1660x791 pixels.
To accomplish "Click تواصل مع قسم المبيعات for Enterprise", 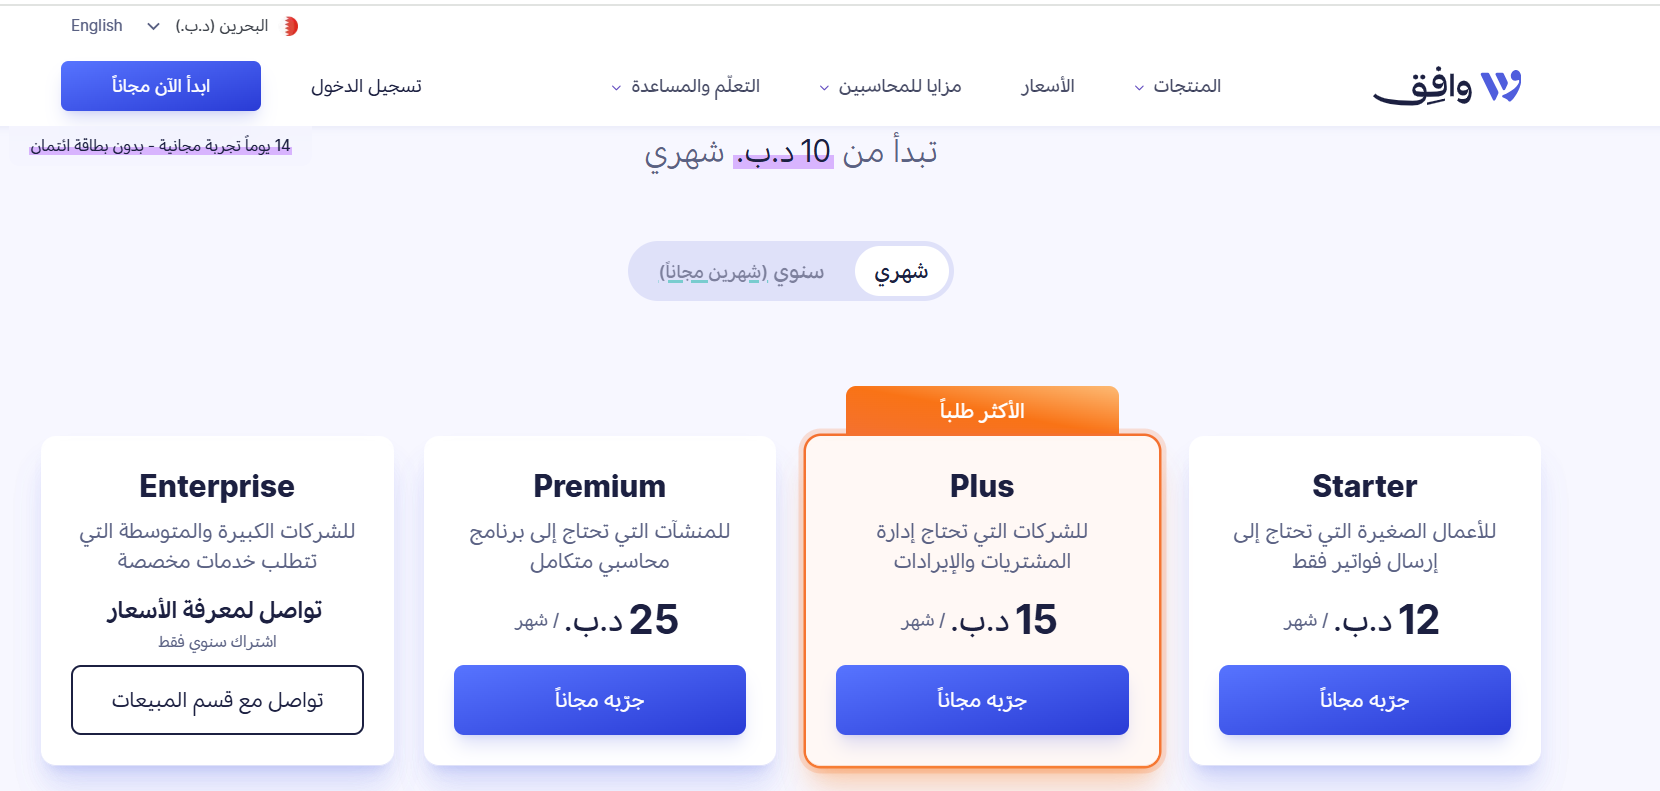I will 217,700.
